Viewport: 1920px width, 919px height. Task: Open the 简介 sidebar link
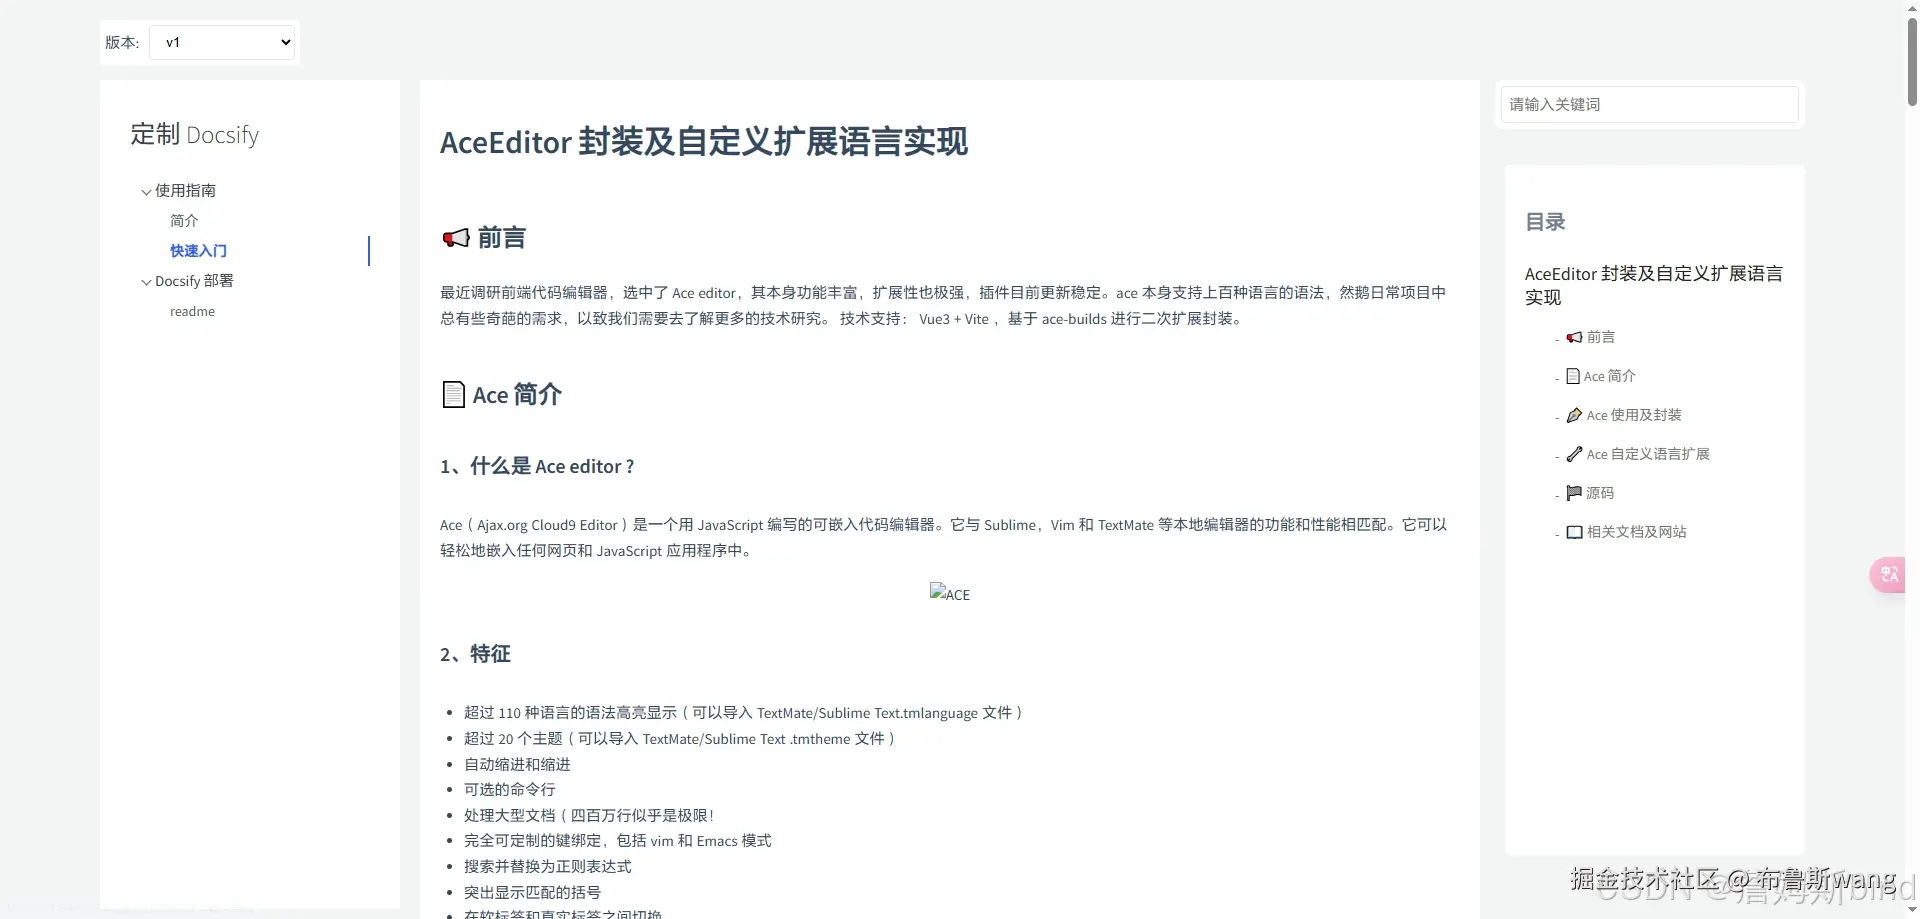183,221
